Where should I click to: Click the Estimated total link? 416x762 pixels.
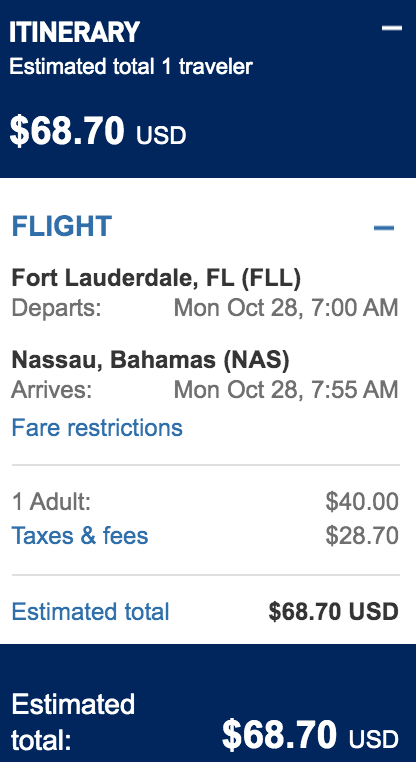click(90, 611)
